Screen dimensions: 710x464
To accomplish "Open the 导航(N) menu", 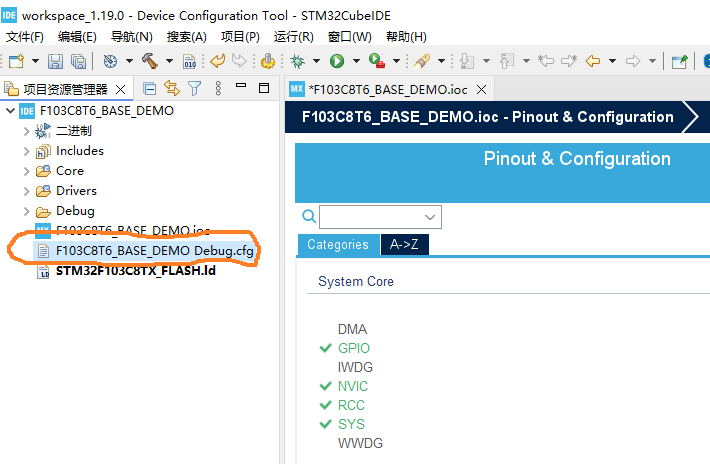I will pyautogui.click(x=131, y=37).
